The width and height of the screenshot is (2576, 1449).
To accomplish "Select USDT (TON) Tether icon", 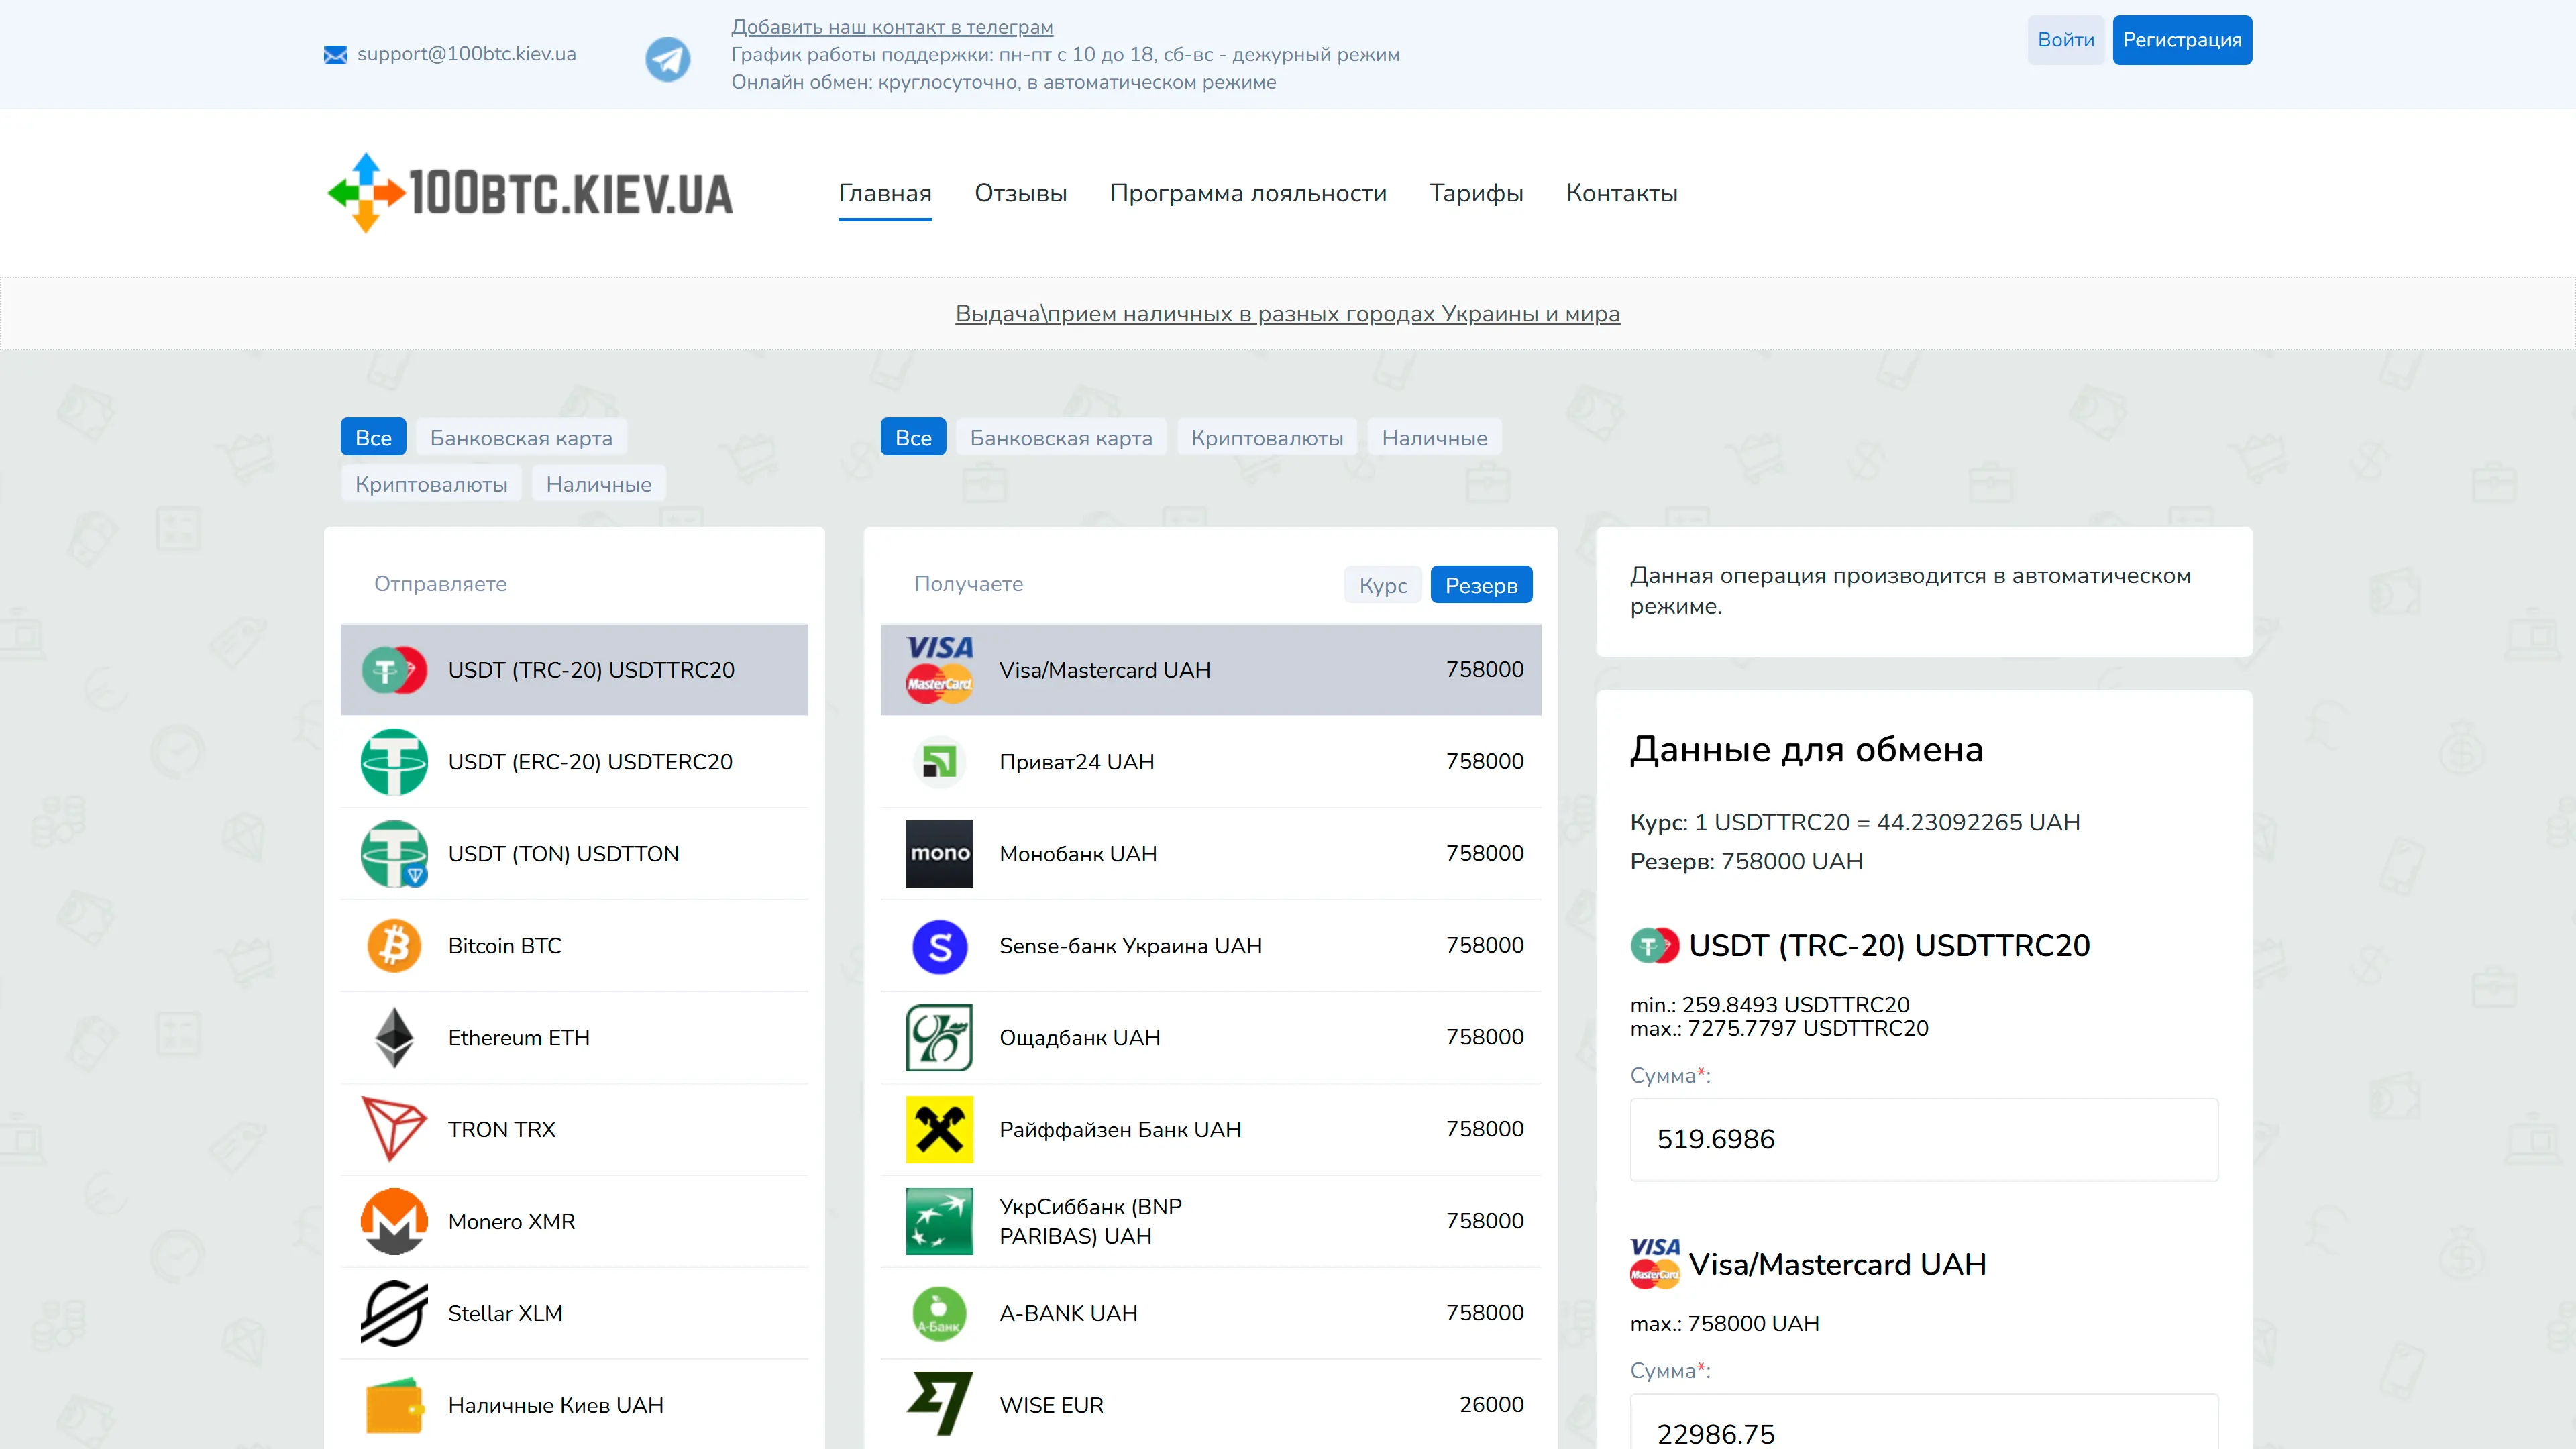I will coord(394,854).
